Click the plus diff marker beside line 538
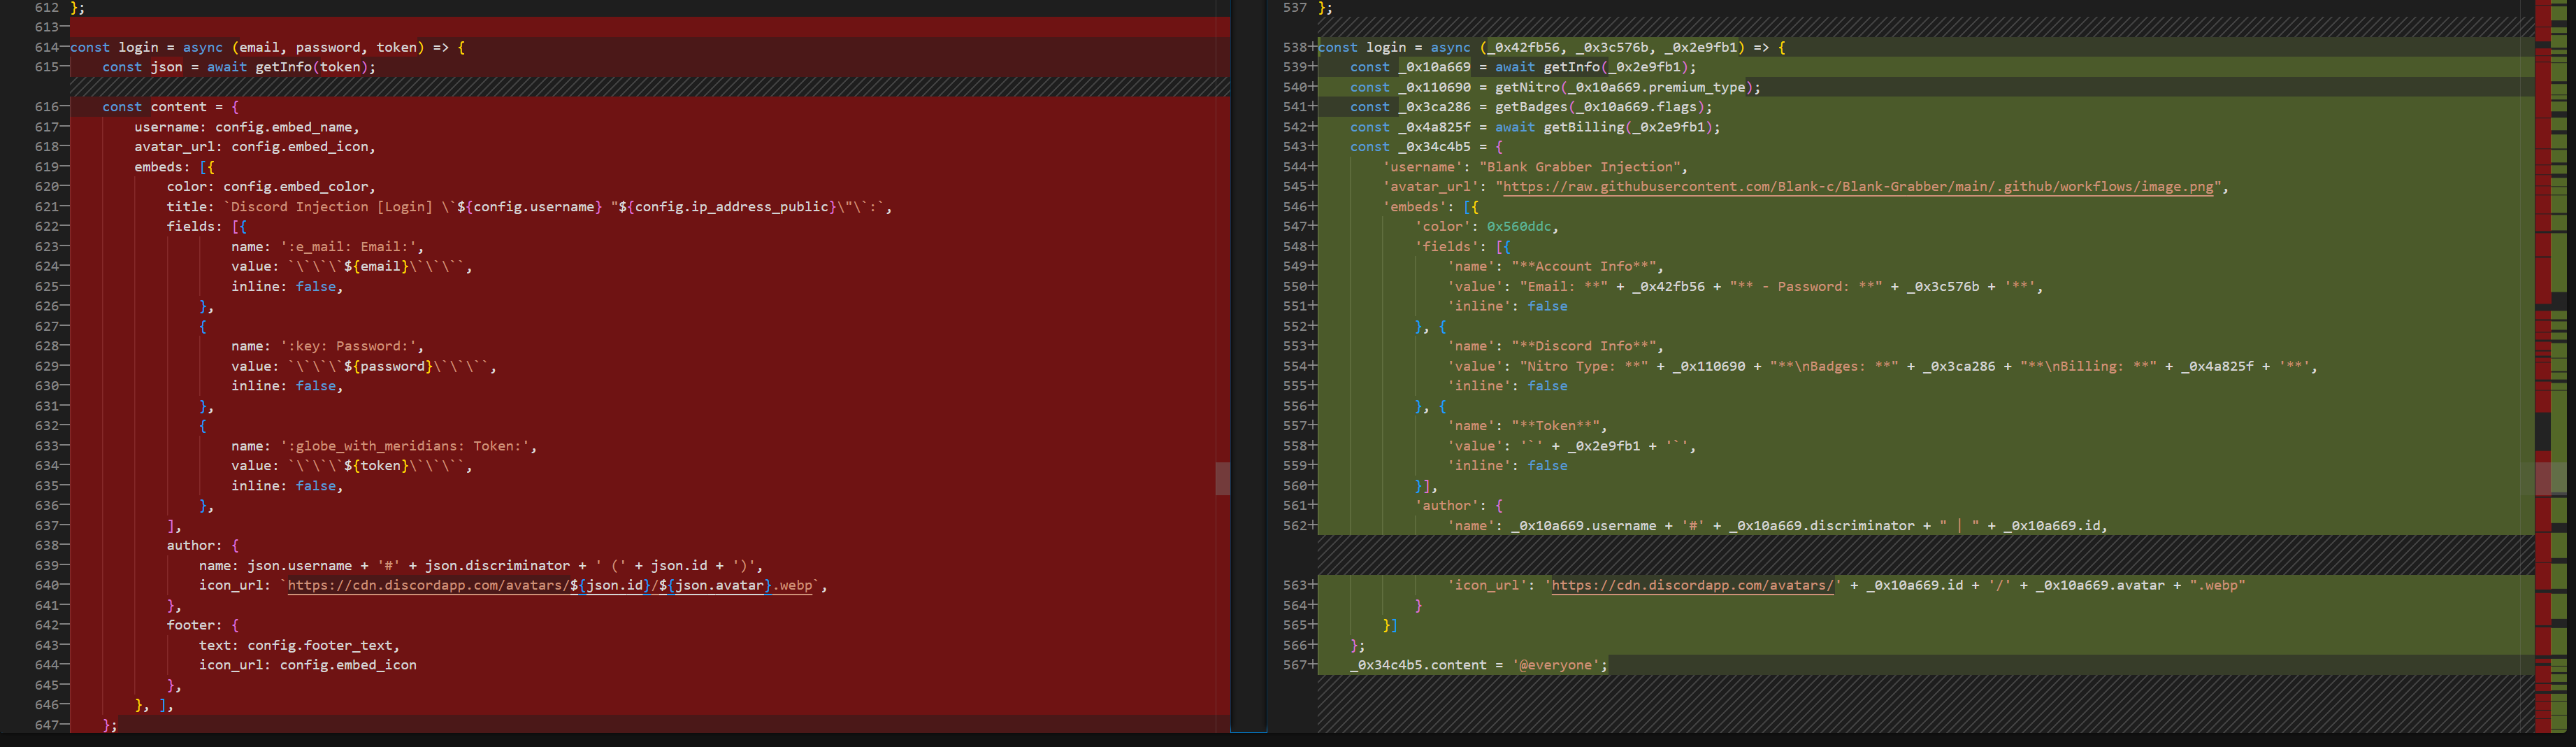This screenshot has width=2576, height=747. [1312, 47]
